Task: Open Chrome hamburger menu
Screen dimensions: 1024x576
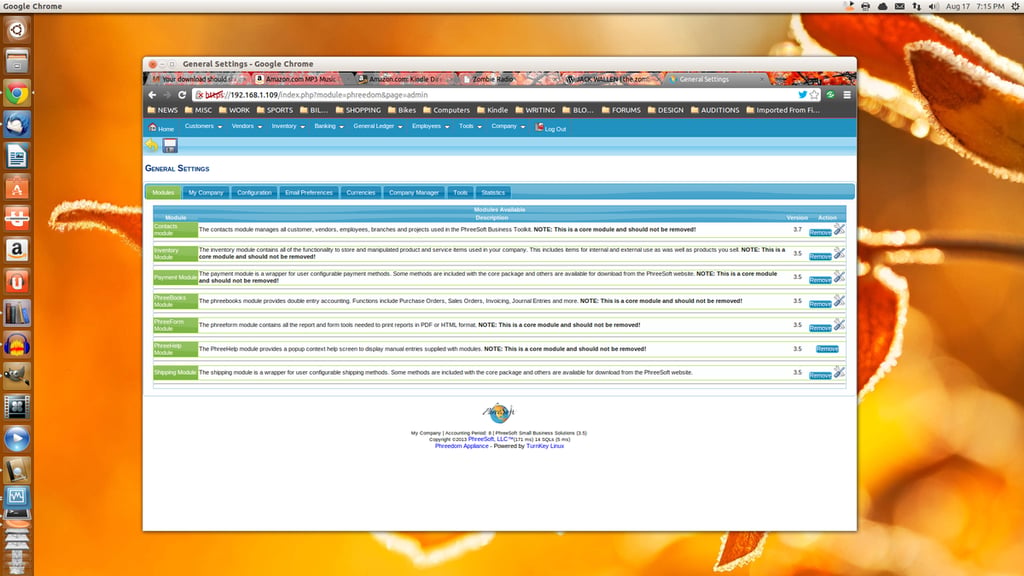Action: 847,95
